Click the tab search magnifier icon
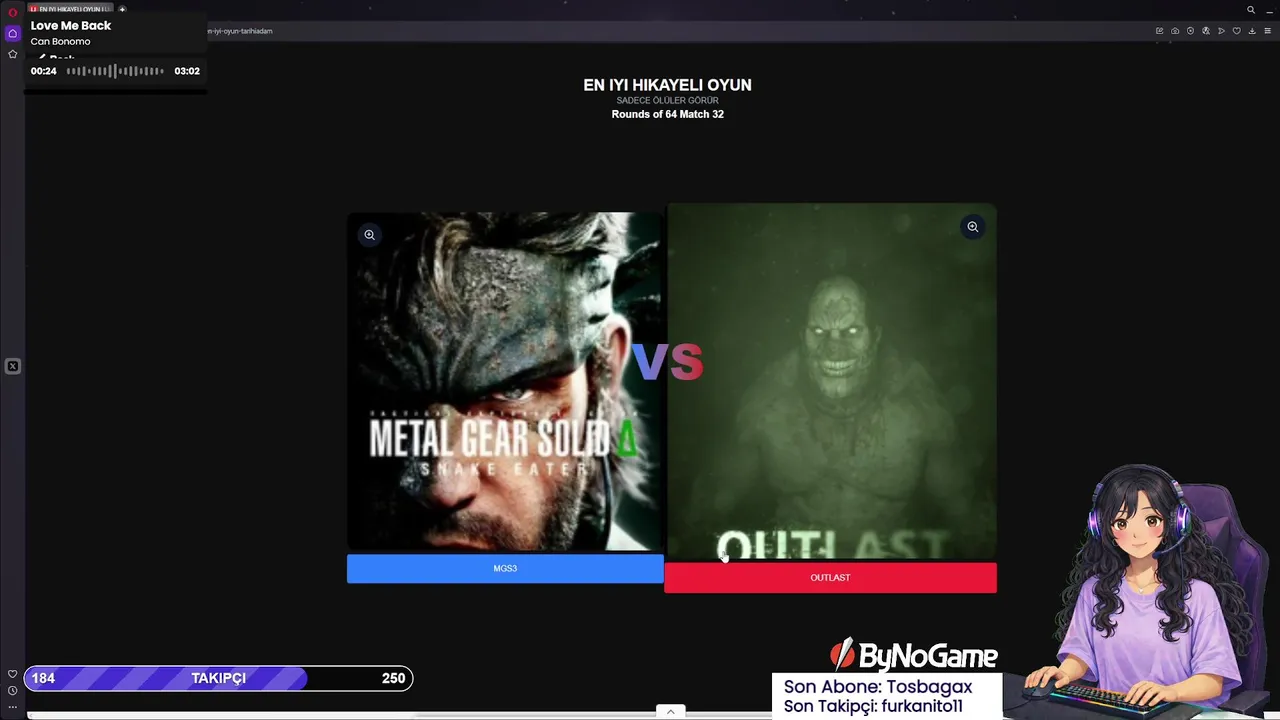 1251,10
